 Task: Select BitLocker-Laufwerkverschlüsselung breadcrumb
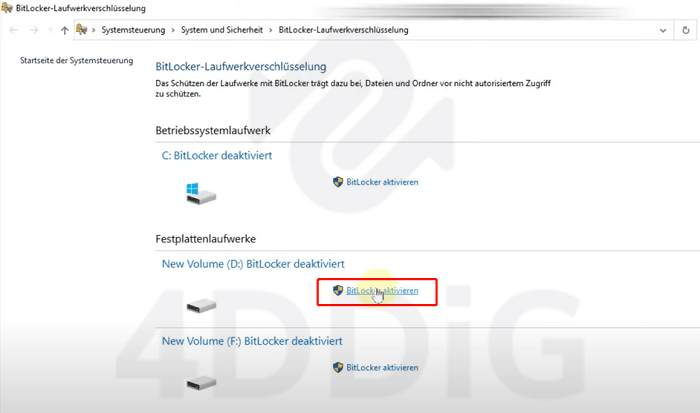343,30
